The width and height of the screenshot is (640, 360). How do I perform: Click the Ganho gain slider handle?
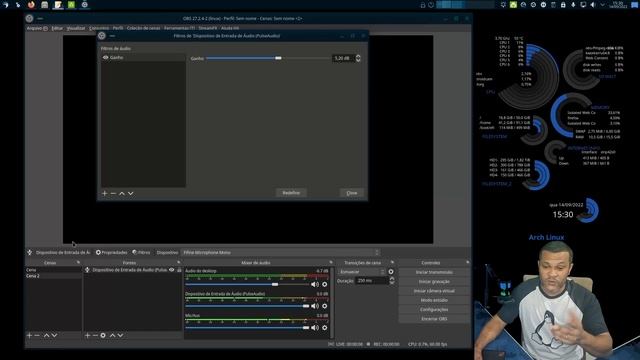click(x=278, y=58)
